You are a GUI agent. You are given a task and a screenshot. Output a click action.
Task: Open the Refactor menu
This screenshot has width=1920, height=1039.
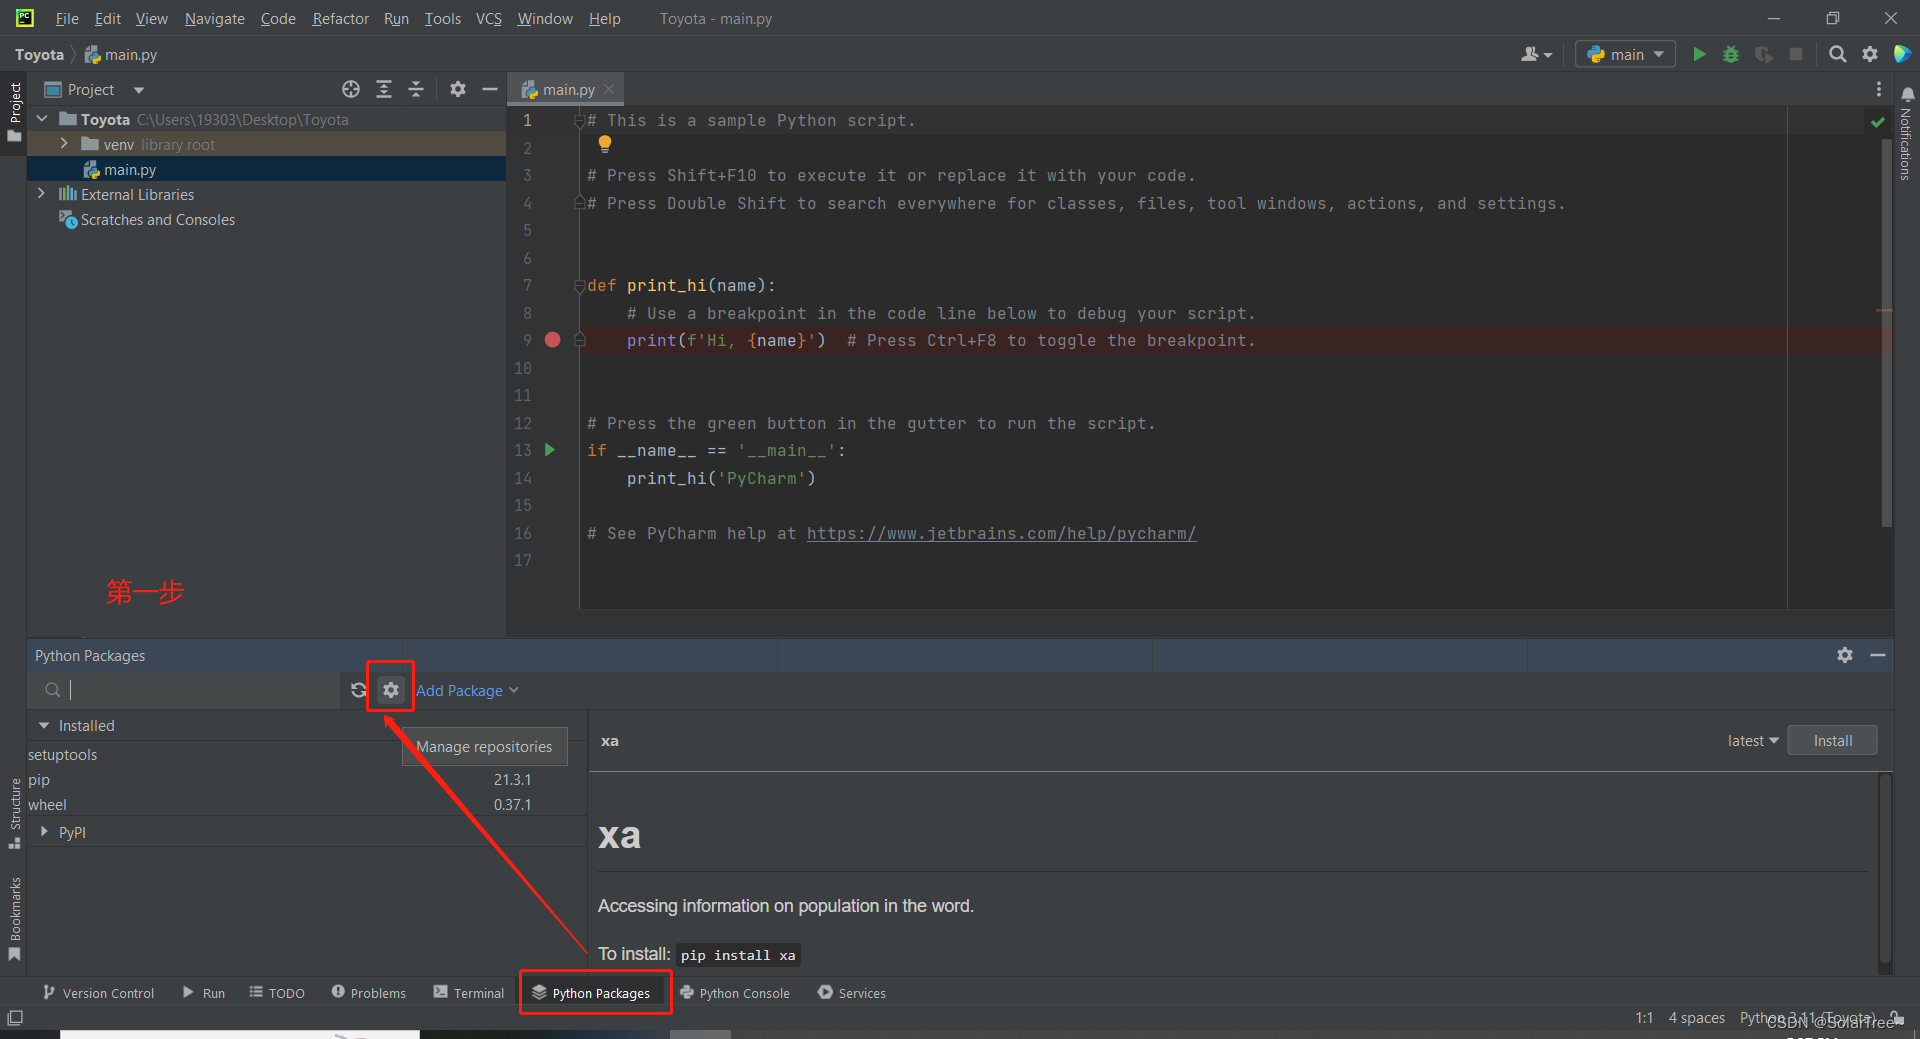tap(340, 18)
